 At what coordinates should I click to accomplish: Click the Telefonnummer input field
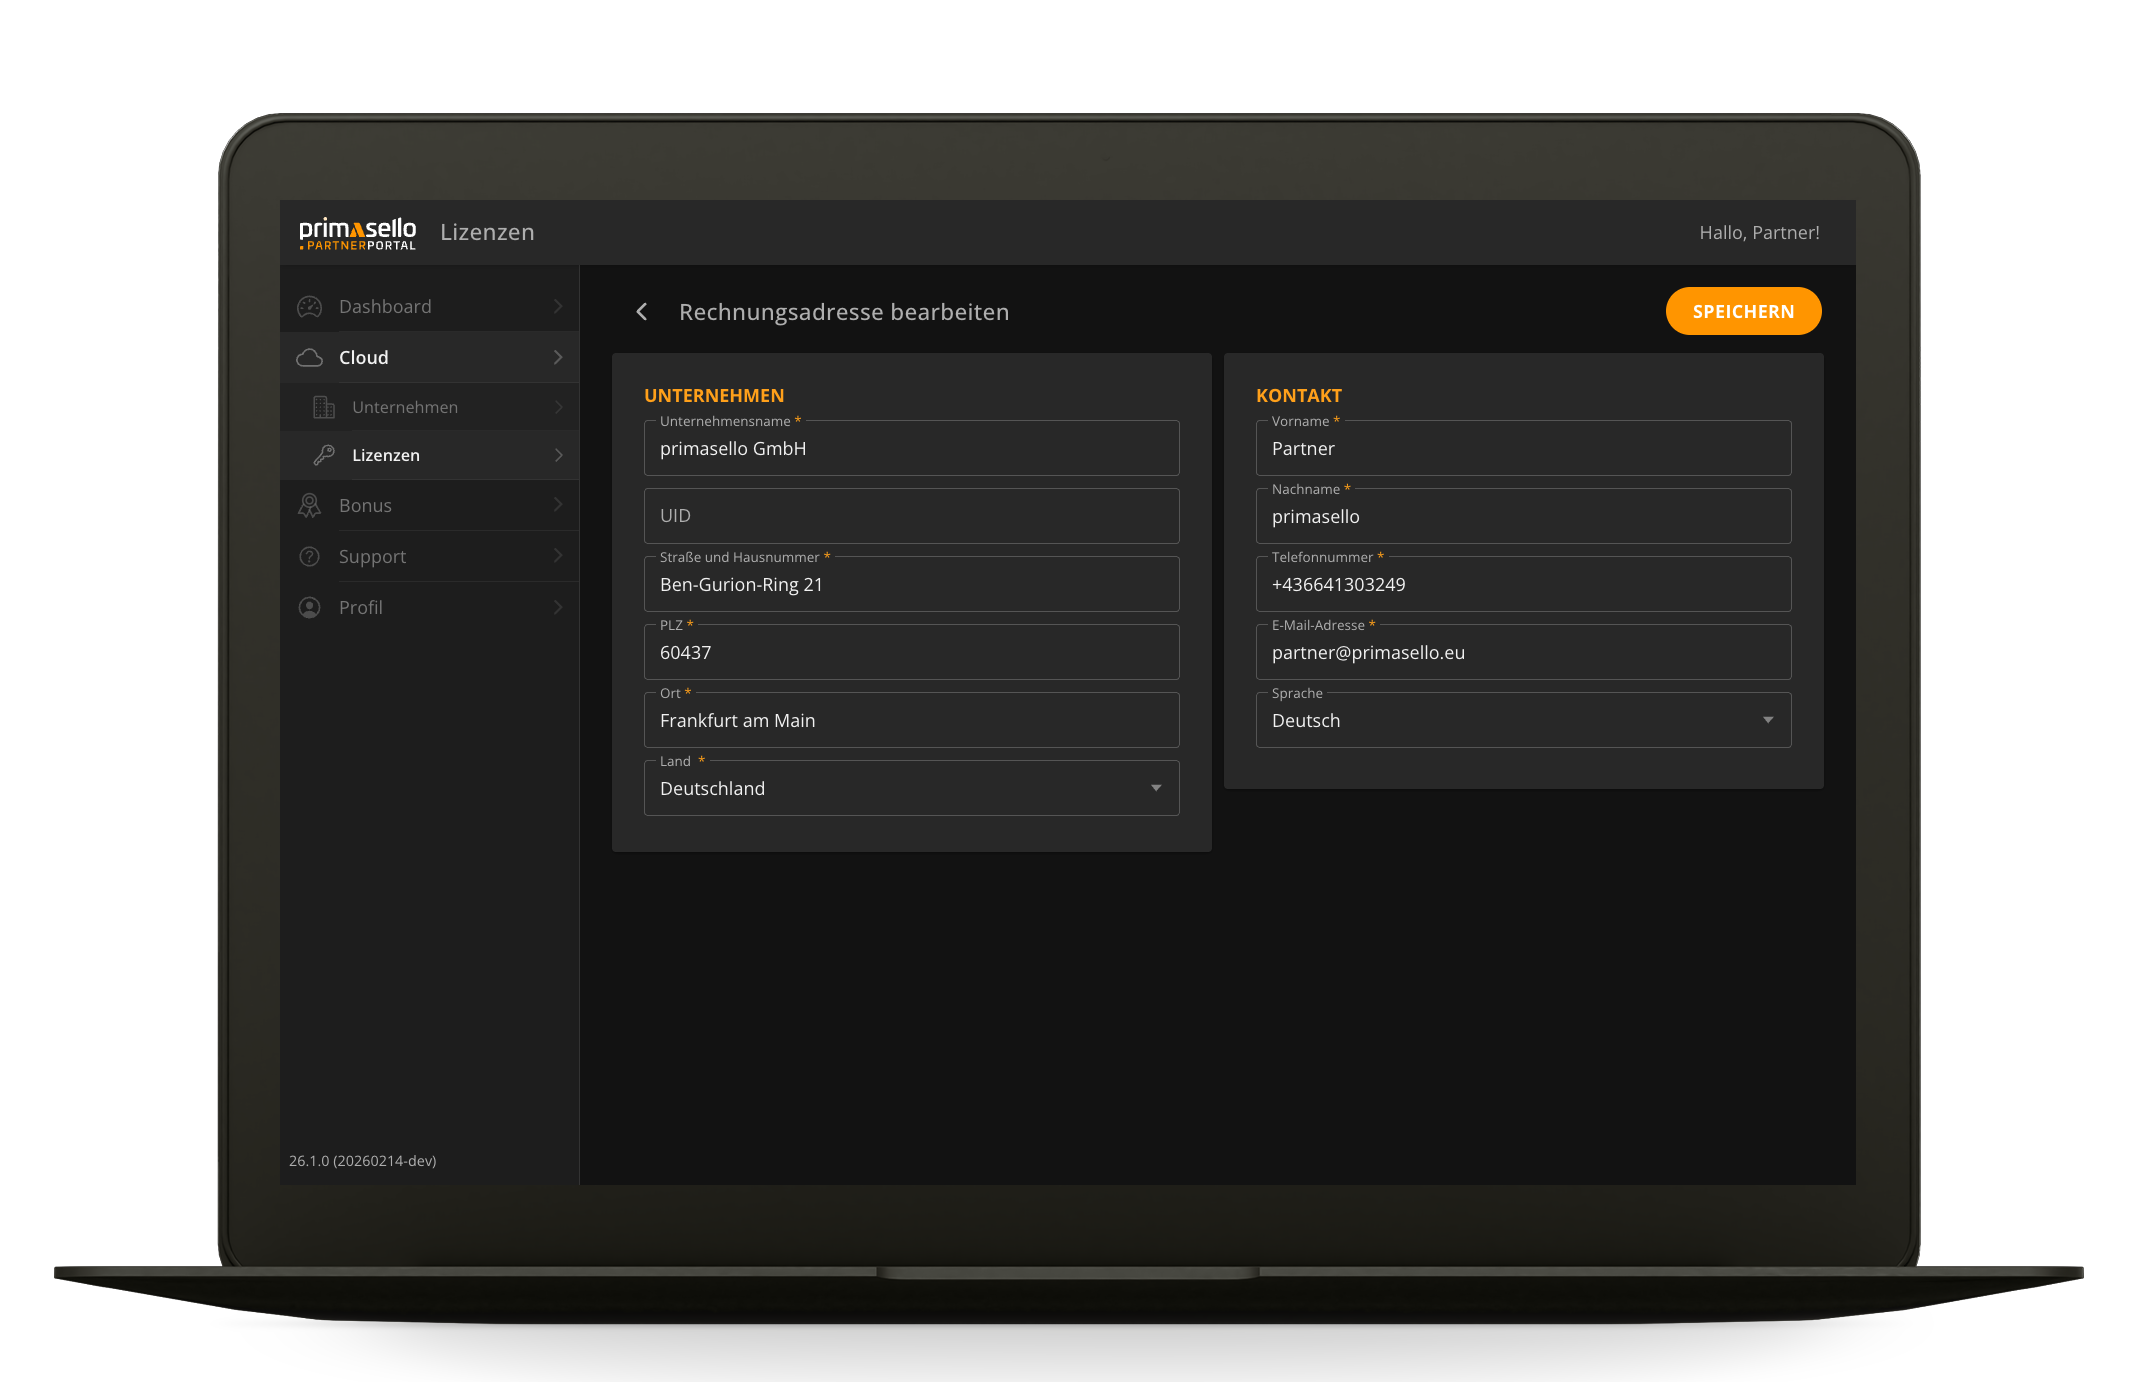[1522, 585]
